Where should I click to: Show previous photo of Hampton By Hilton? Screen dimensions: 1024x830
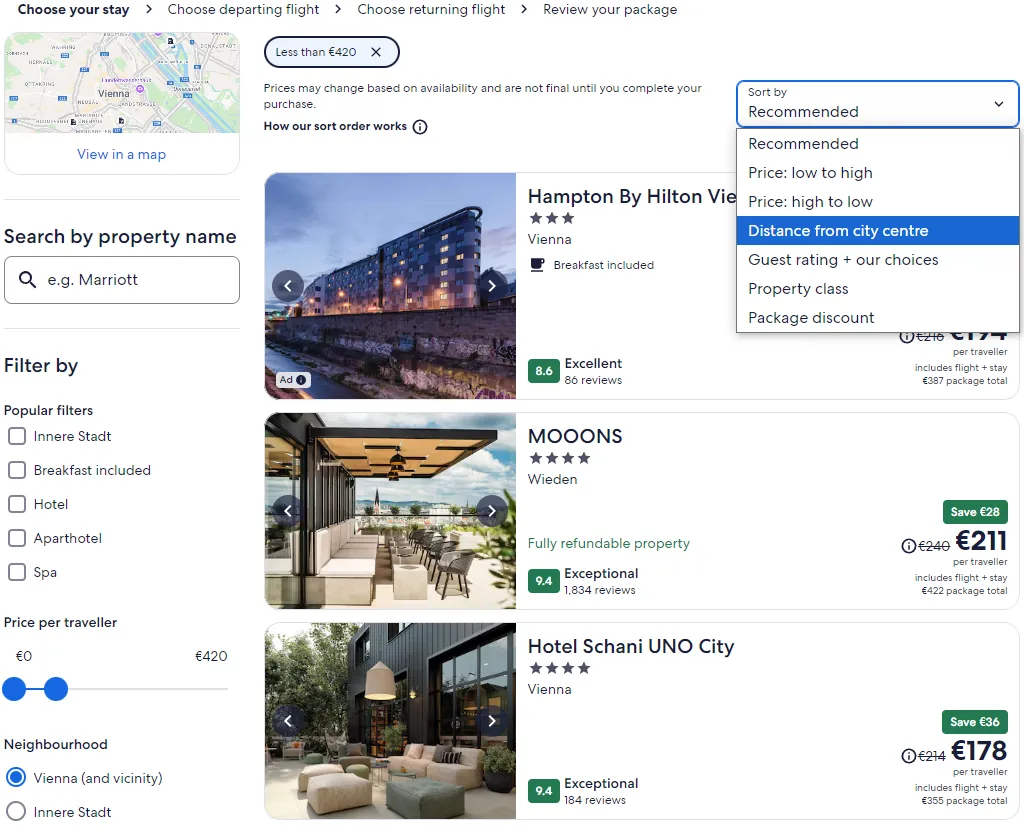(288, 286)
